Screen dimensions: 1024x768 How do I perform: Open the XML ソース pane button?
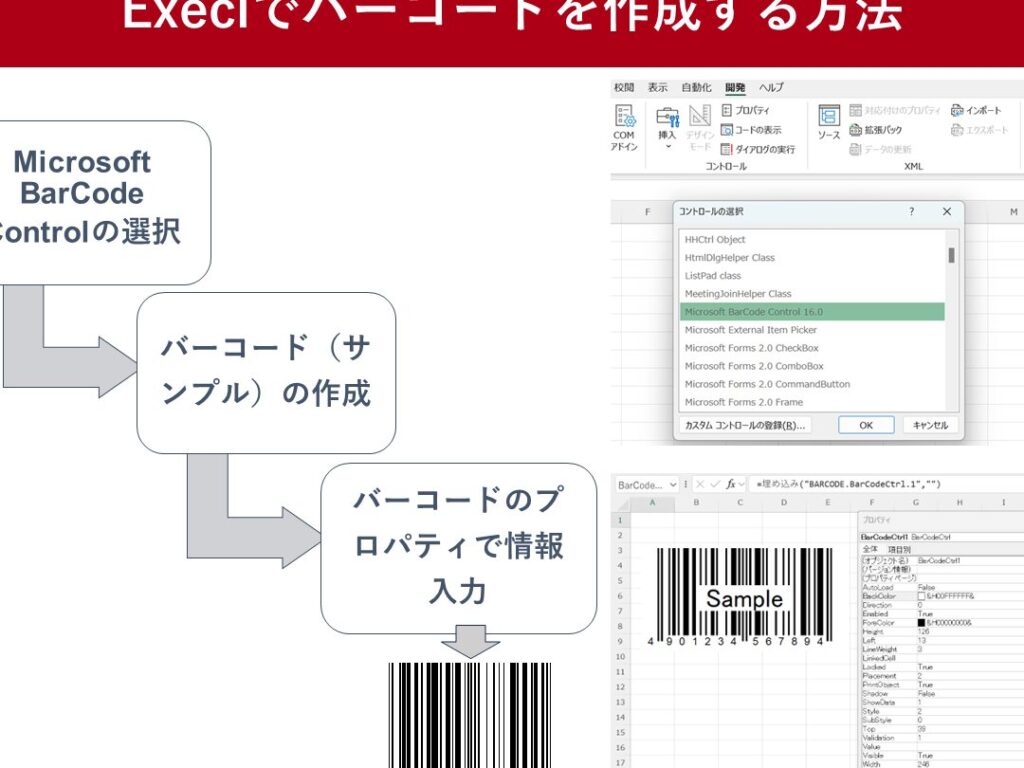pyautogui.click(x=829, y=123)
